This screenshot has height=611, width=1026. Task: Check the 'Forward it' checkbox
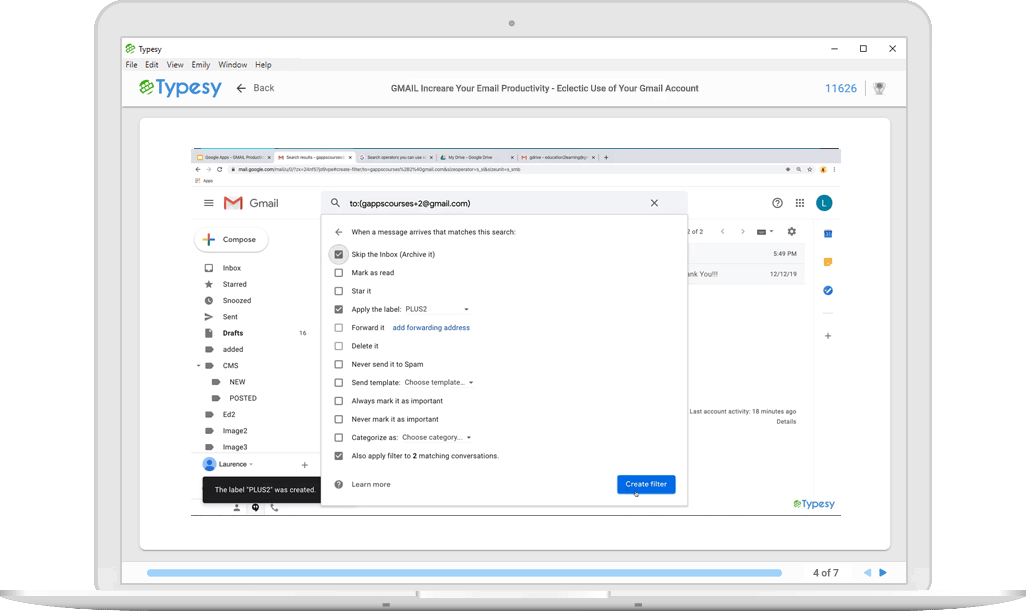[x=338, y=328]
